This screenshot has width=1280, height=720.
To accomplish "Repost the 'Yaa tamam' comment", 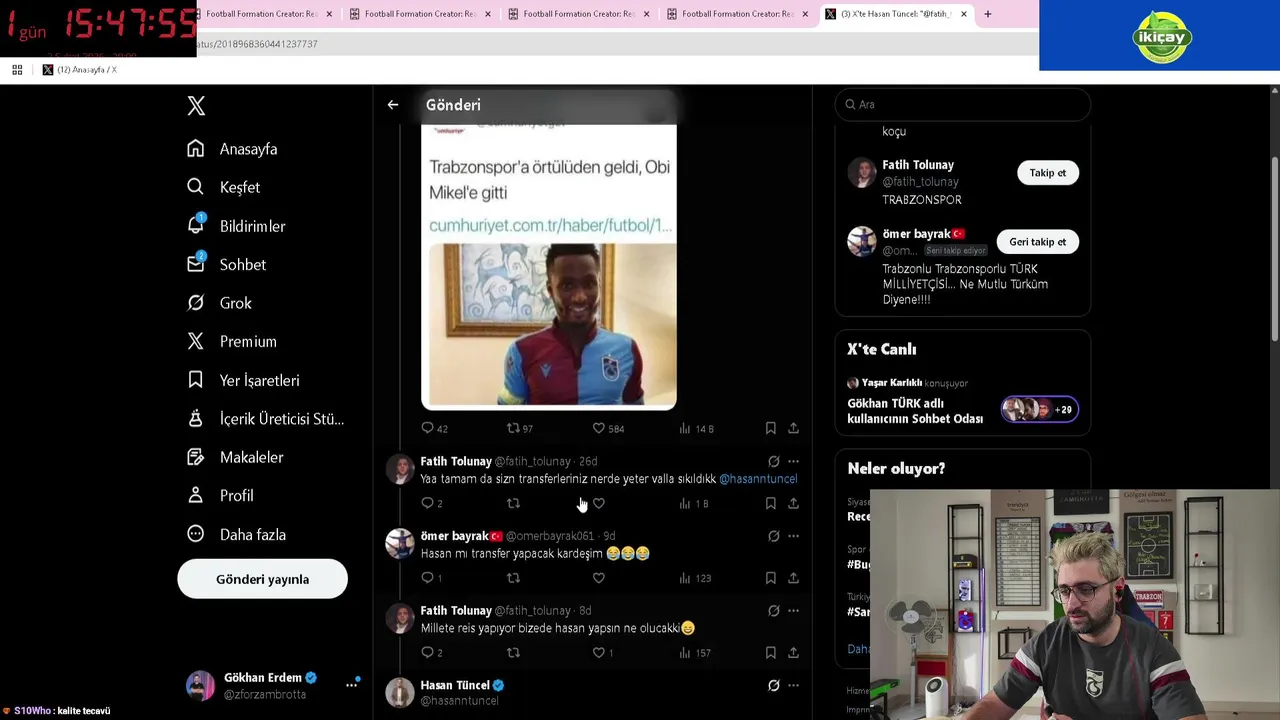I will (513, 503).
